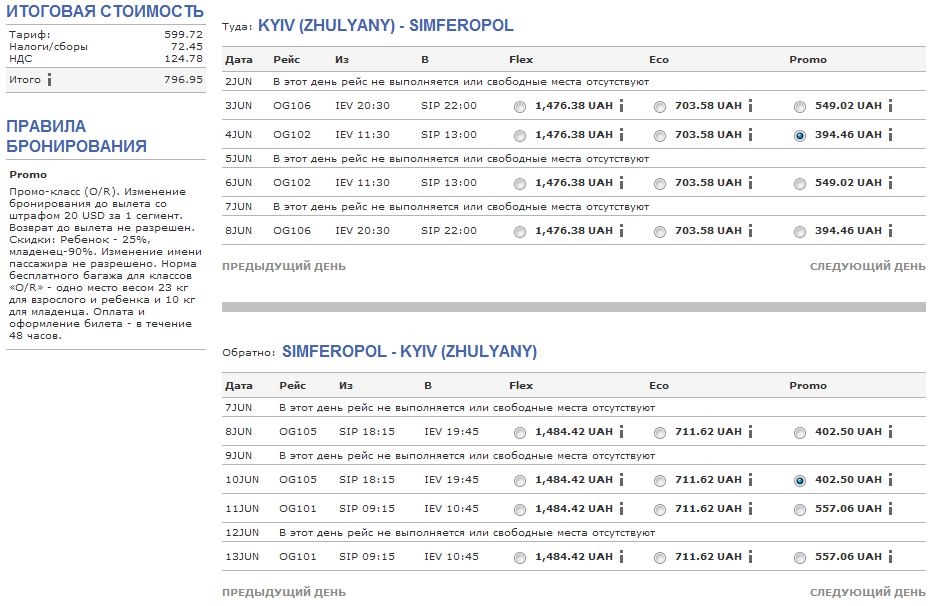Open info icon for 4JUN Flex fare
The width and height of the screenshot is (935, 606).
[x=621, y=135]
